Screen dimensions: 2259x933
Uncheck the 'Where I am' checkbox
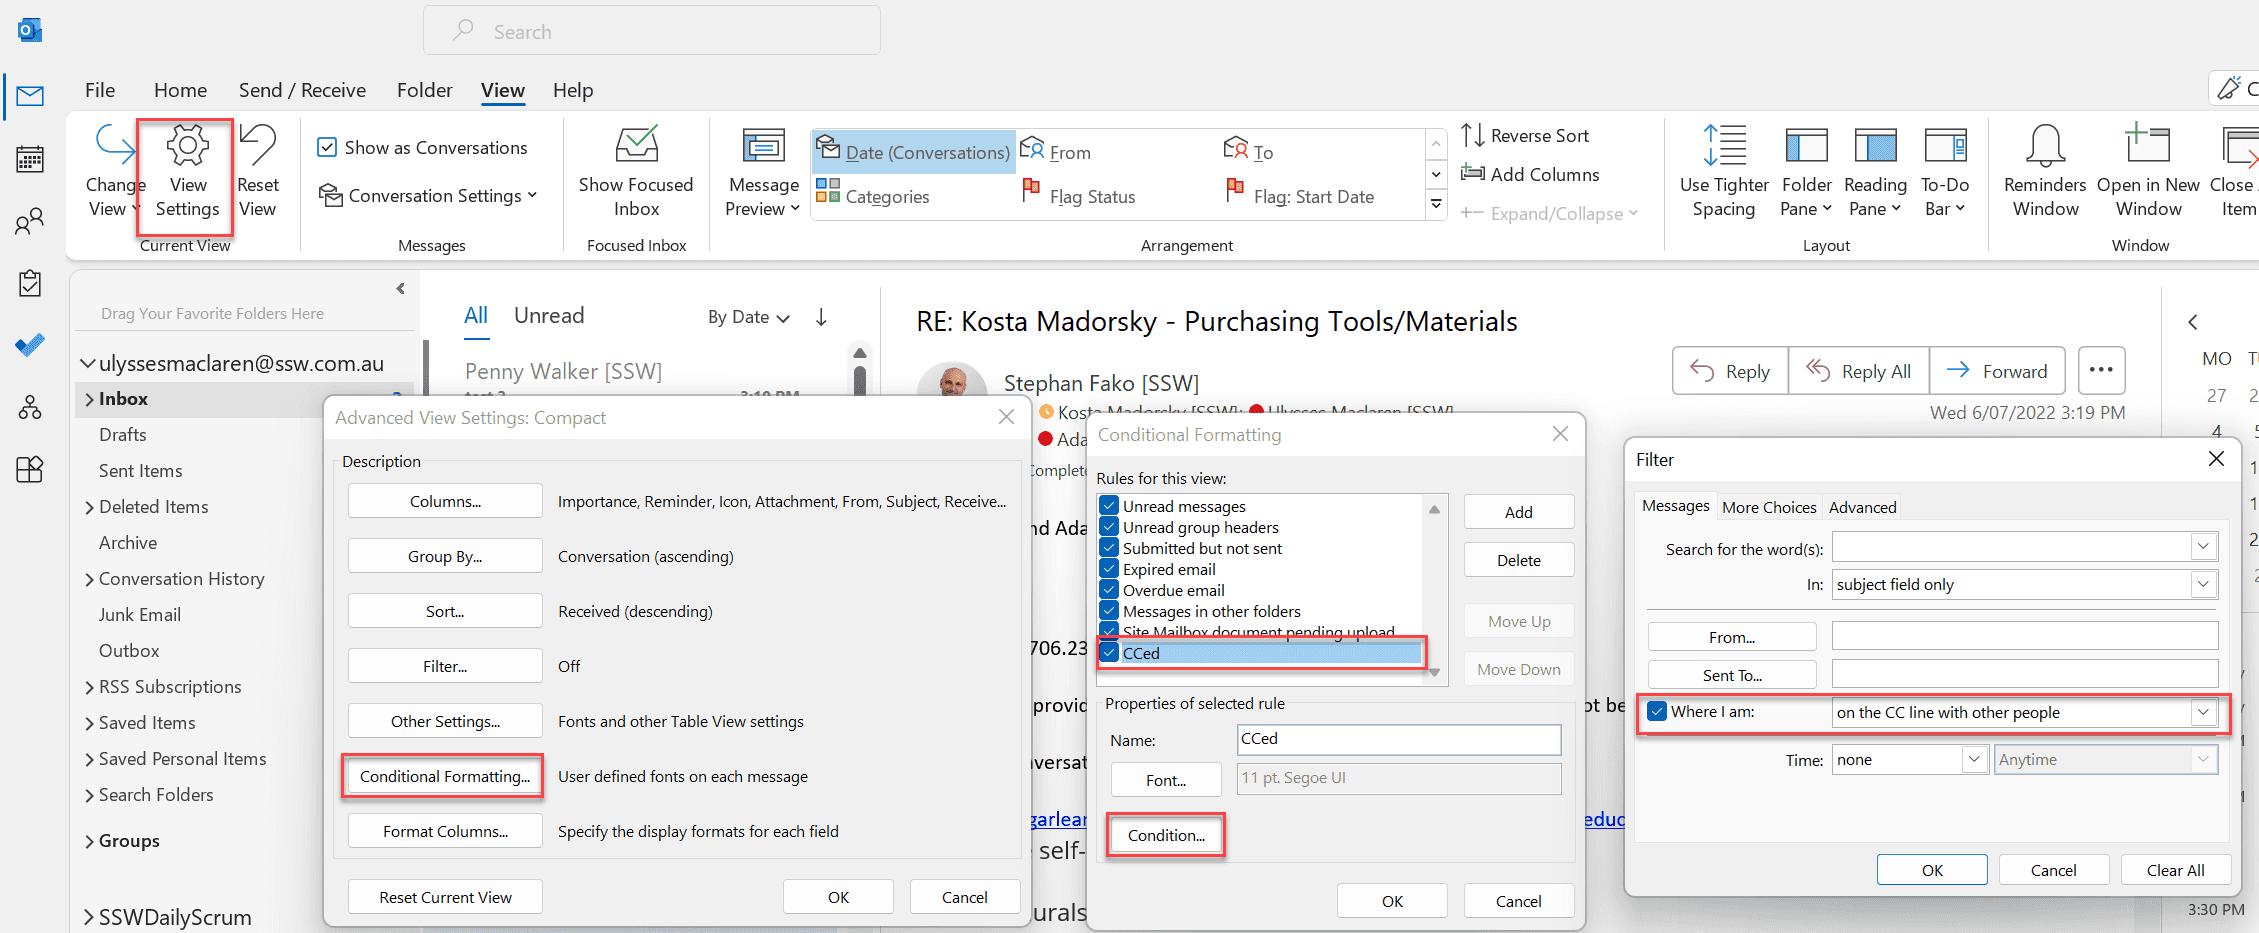tap(1657, 712)
